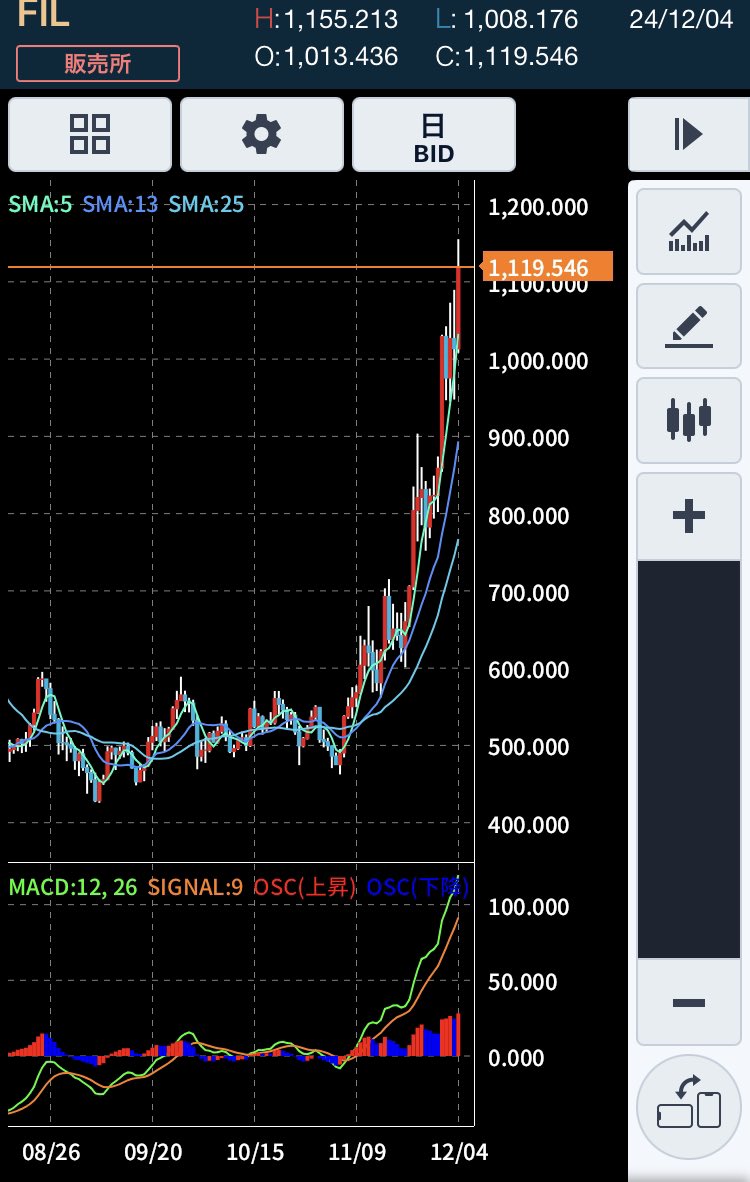Tap the OSC(下降) legend label
Screen dimensions: 750x1182
pos(418,886)
